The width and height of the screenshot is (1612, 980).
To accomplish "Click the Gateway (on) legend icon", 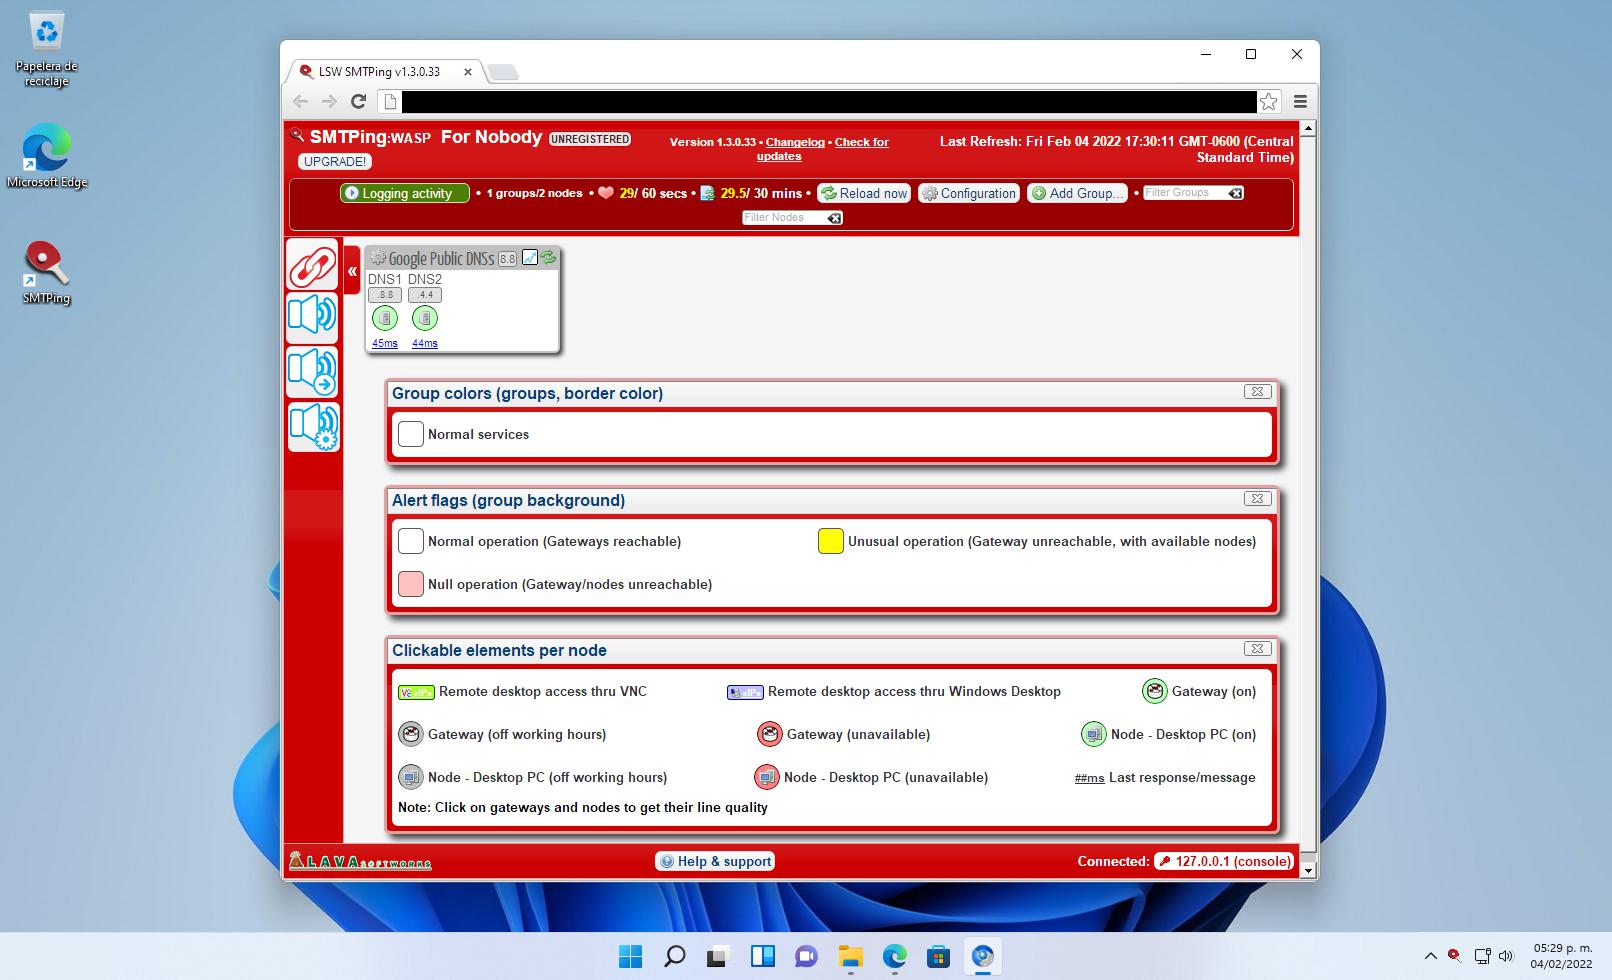I will point(1155,691).
